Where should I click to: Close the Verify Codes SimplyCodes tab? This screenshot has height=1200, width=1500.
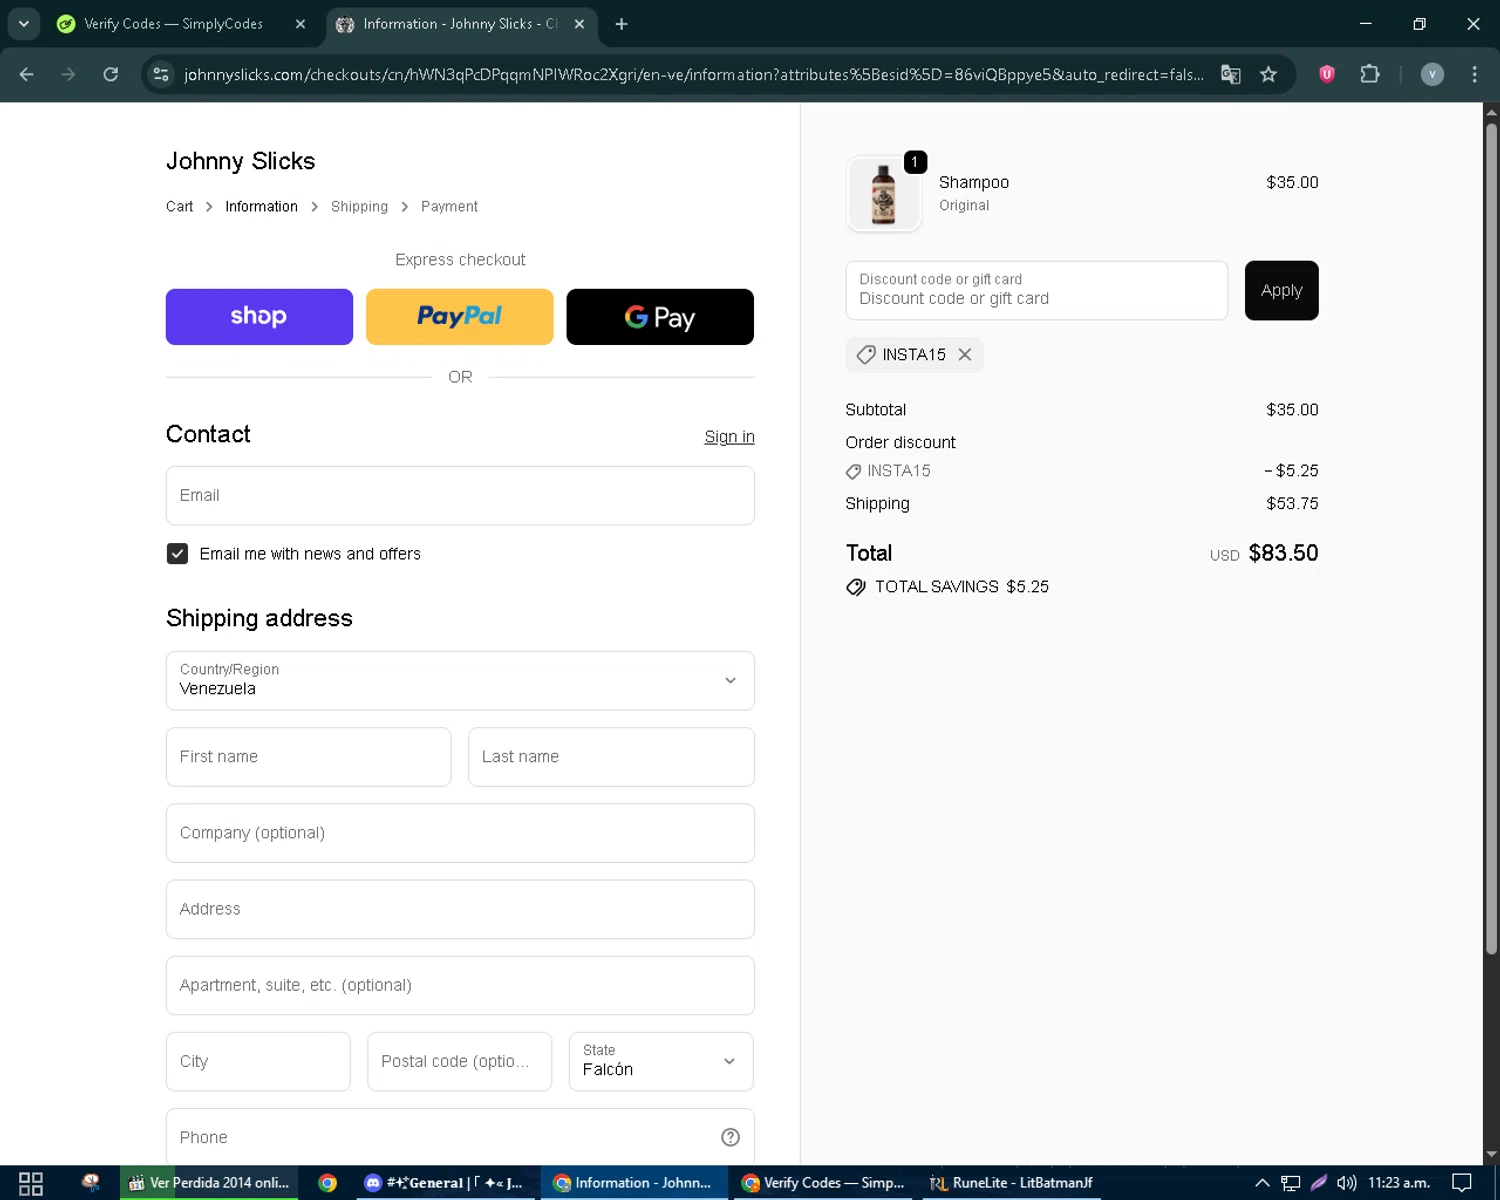pos(300,24)
